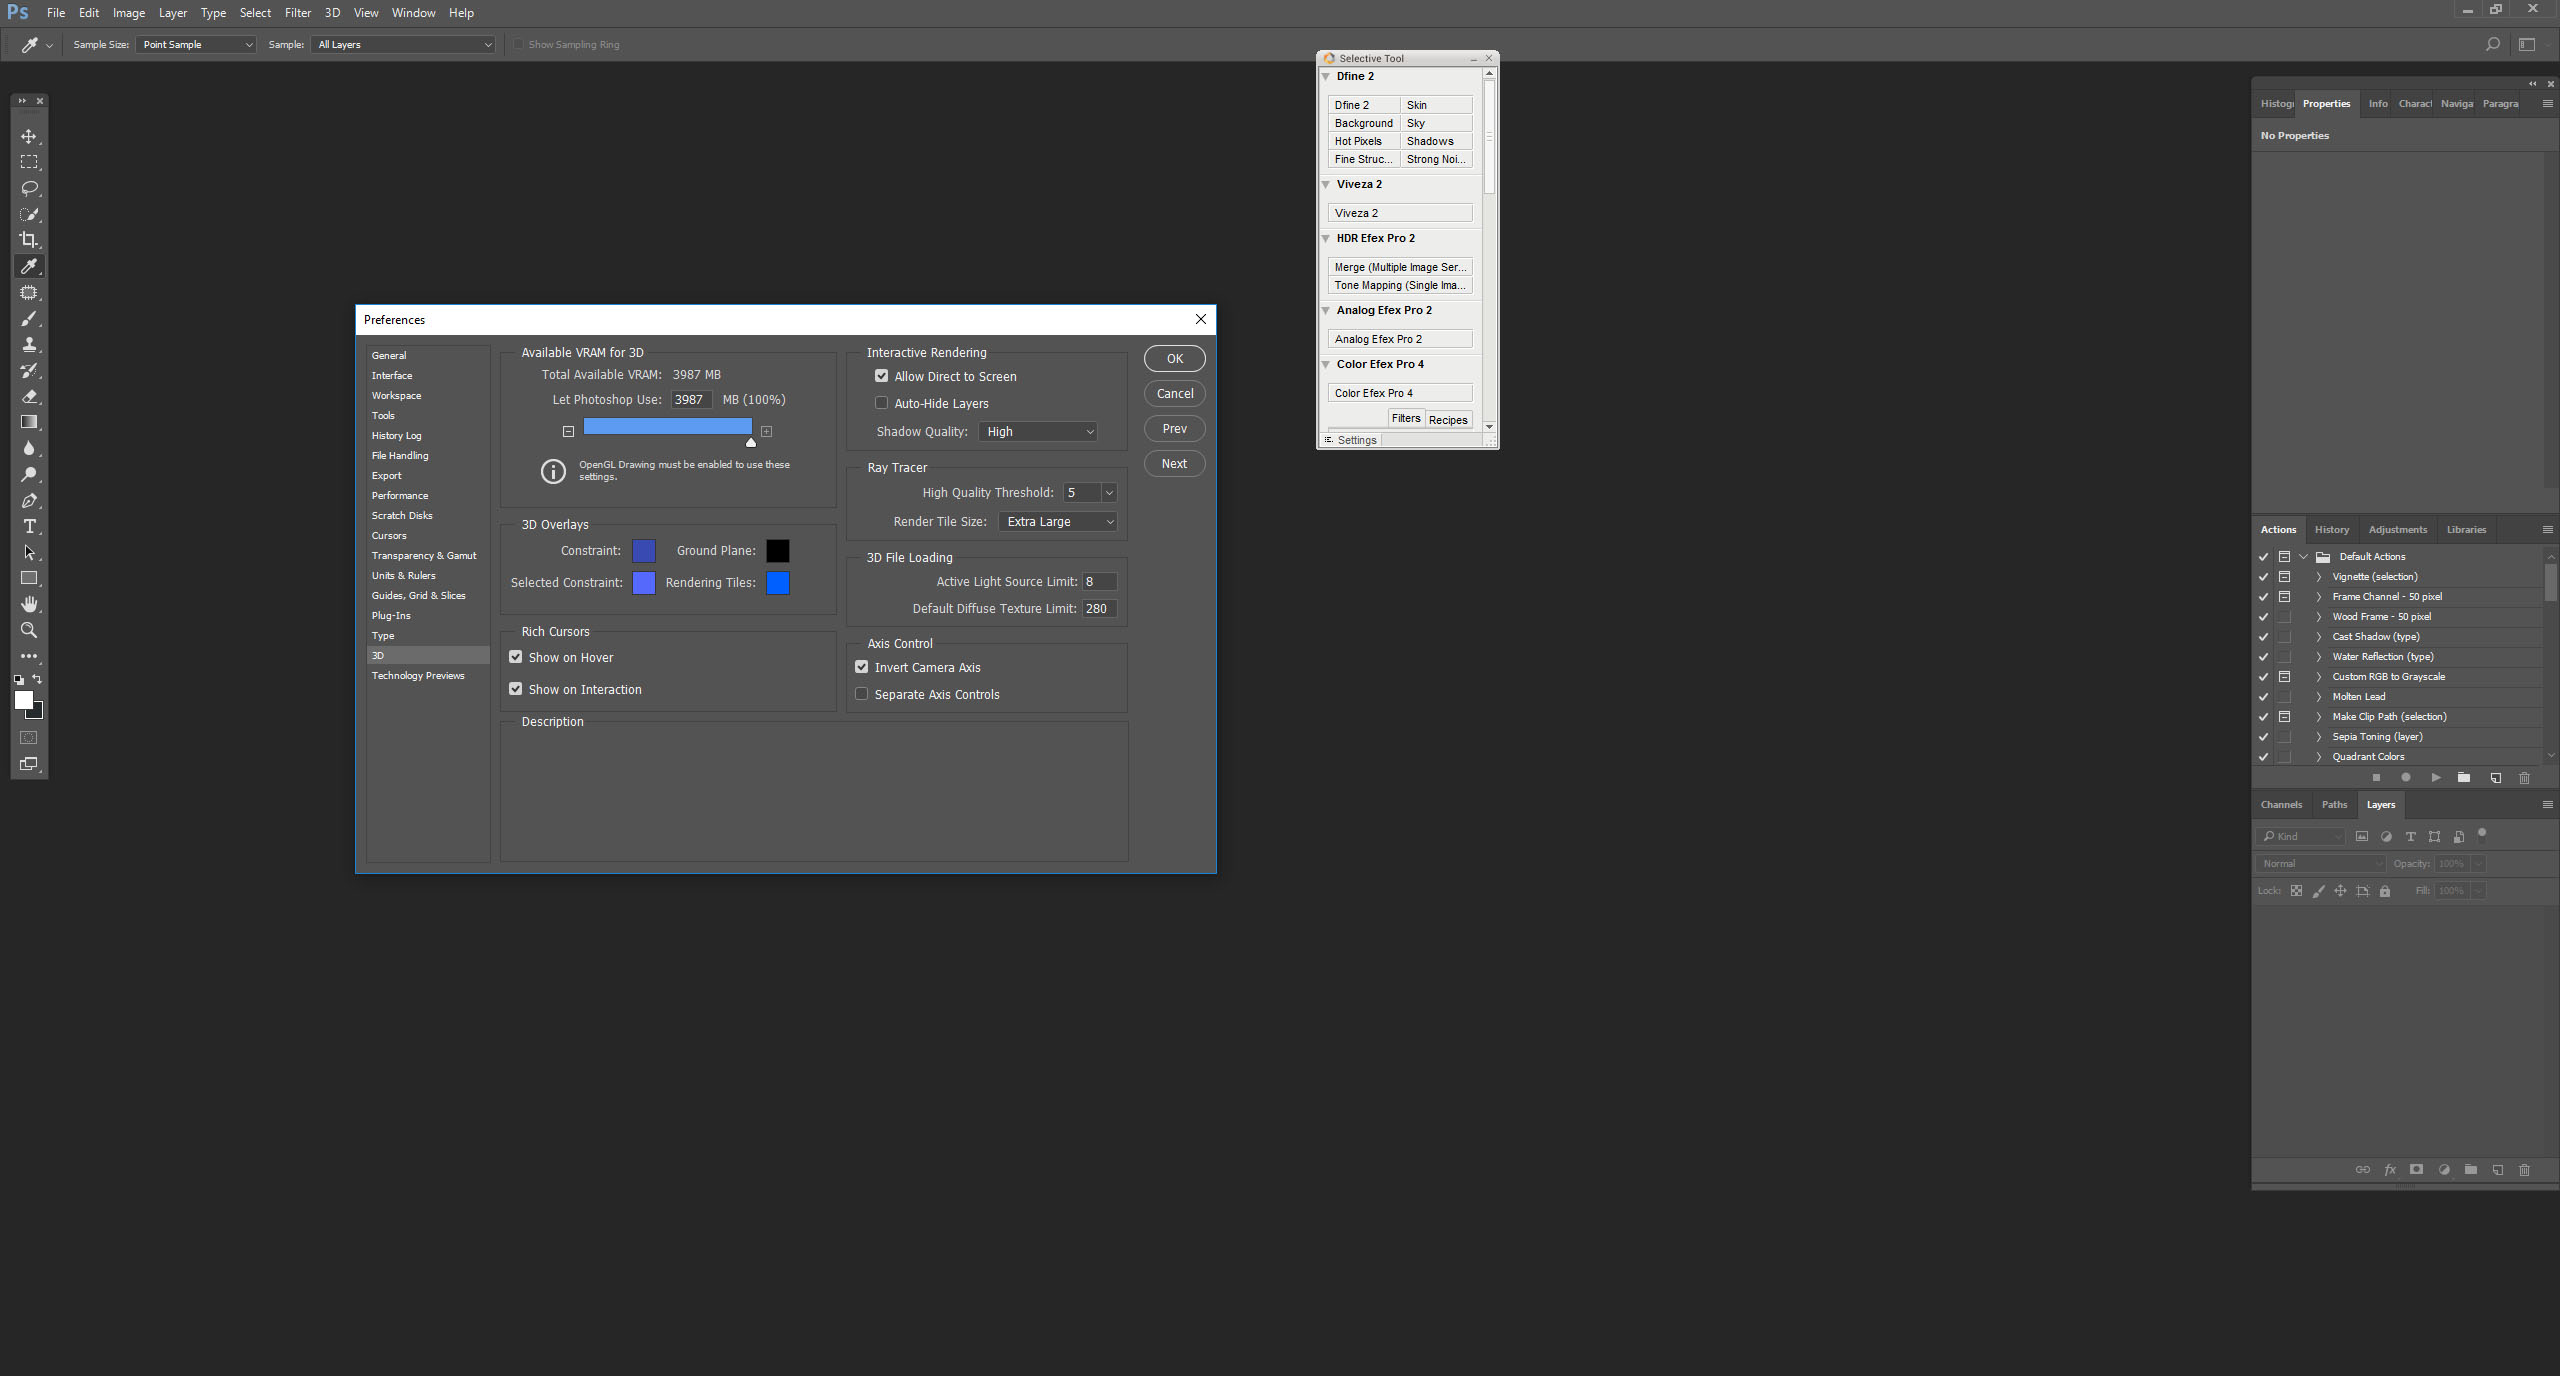Select the Move tool
Image resolution: width=2560 pixels, height=1376 pixels.
click(29, 137)
